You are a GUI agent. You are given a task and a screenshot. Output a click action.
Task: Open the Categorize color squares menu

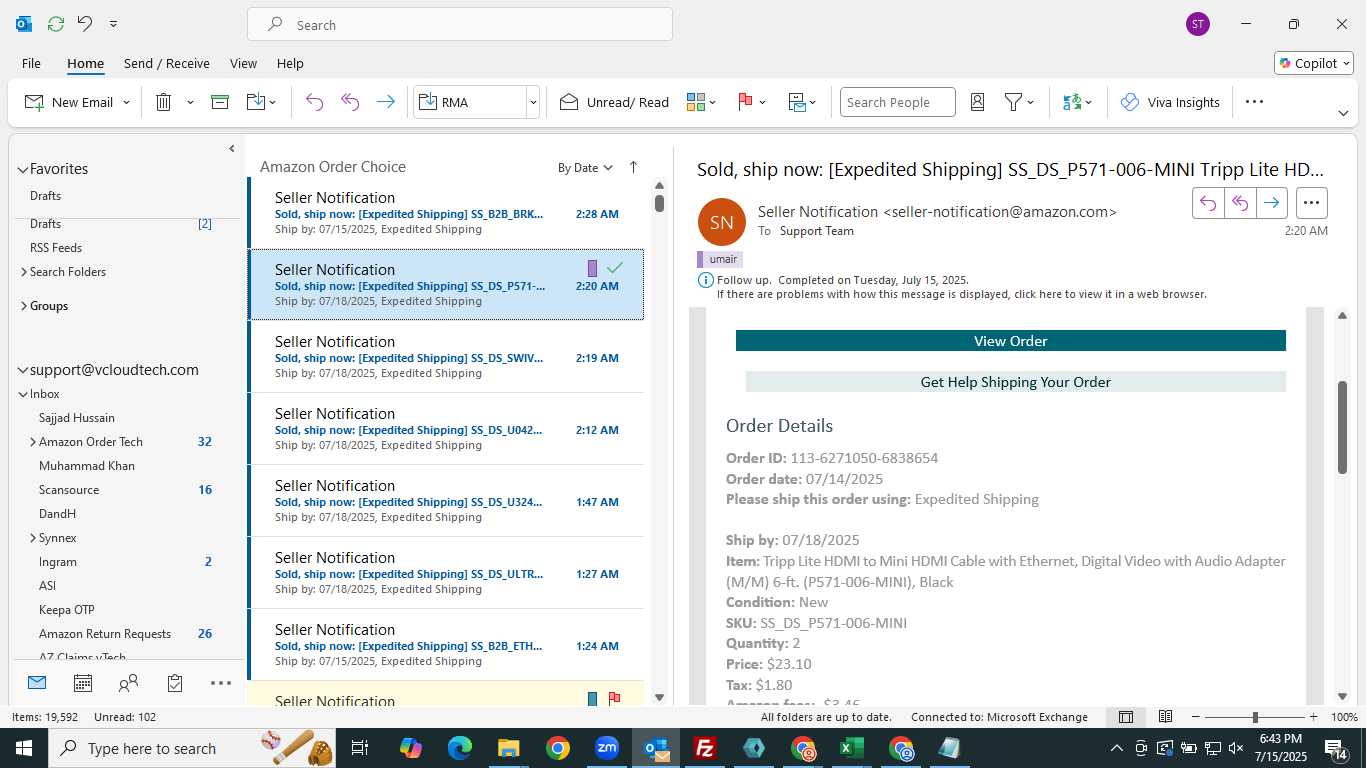click(702, 102)
